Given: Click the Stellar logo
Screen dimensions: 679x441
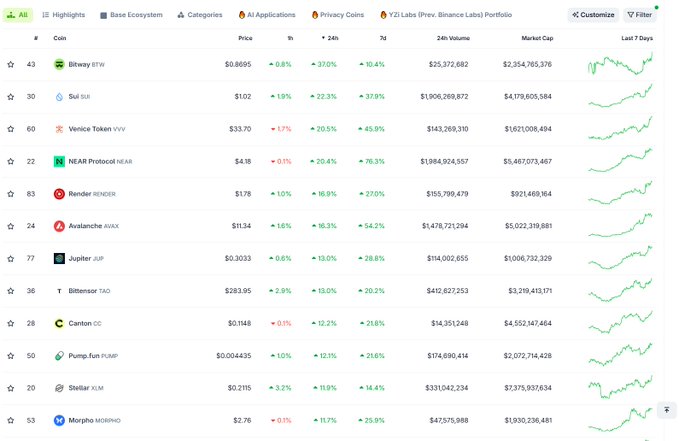Looking at the screenshot, I should (x=59, y=388).
